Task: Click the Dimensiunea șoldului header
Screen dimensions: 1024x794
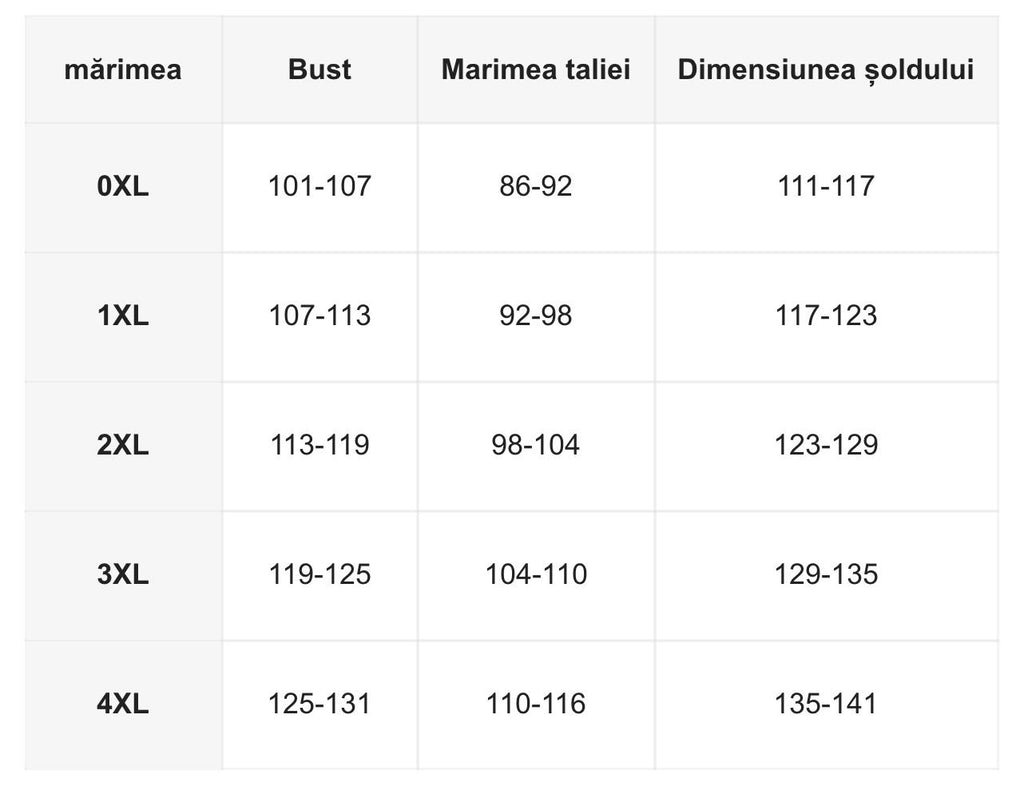Action: [826, 70]
